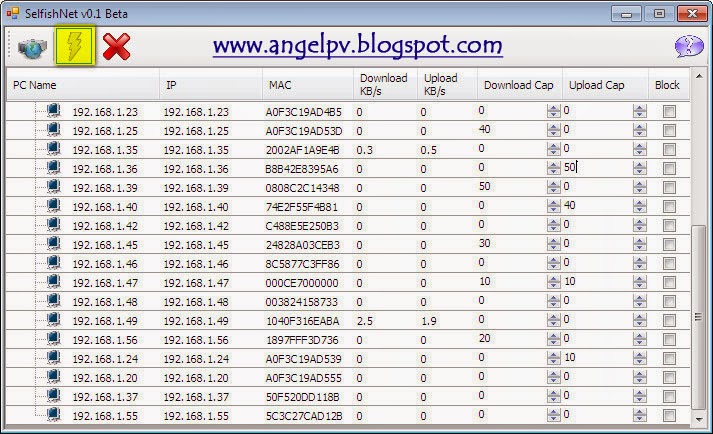Sort by the PC Name column header
Screen dimensions: 713x434
tap(83, 85)
